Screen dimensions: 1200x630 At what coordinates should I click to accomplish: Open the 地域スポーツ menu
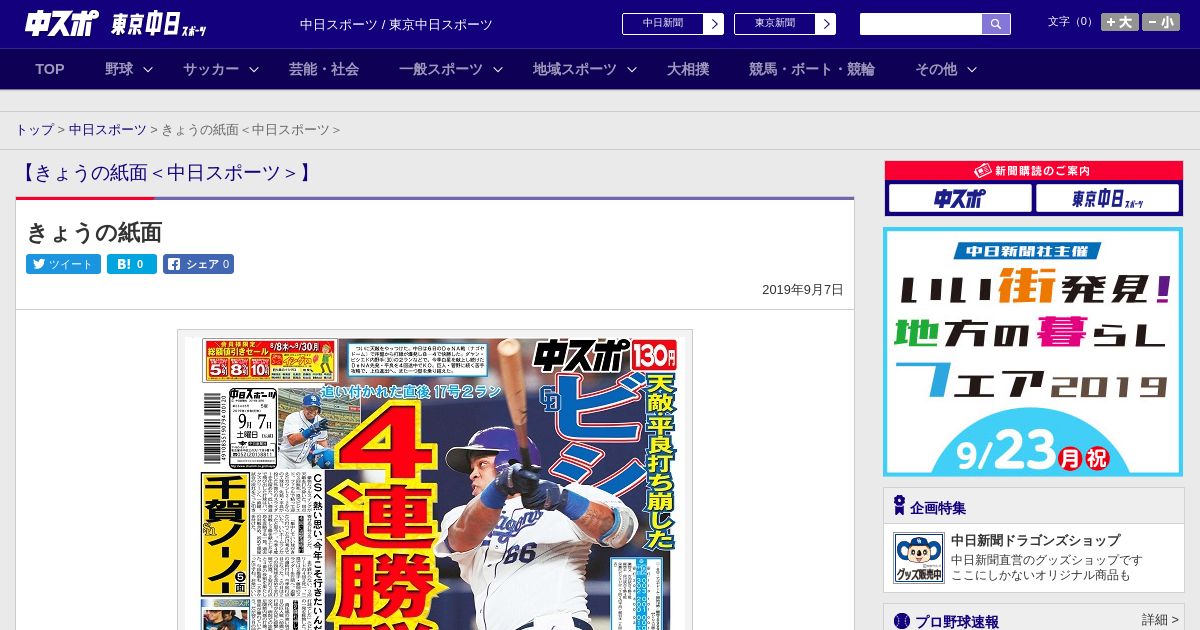point(575,69)
